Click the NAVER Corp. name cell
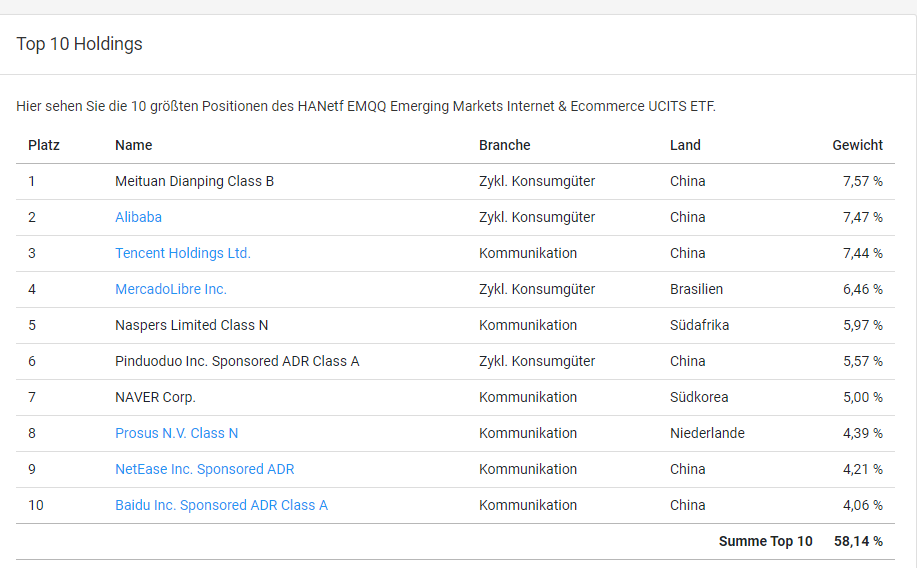The height and width of the screenshot is (568, 917). [x=155, y=397]
